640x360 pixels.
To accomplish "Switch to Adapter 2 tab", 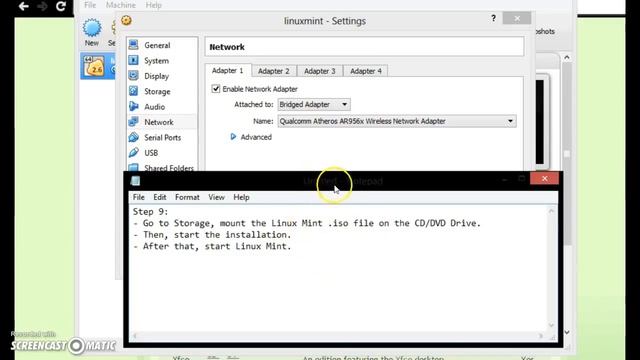I will coord(274,71).
